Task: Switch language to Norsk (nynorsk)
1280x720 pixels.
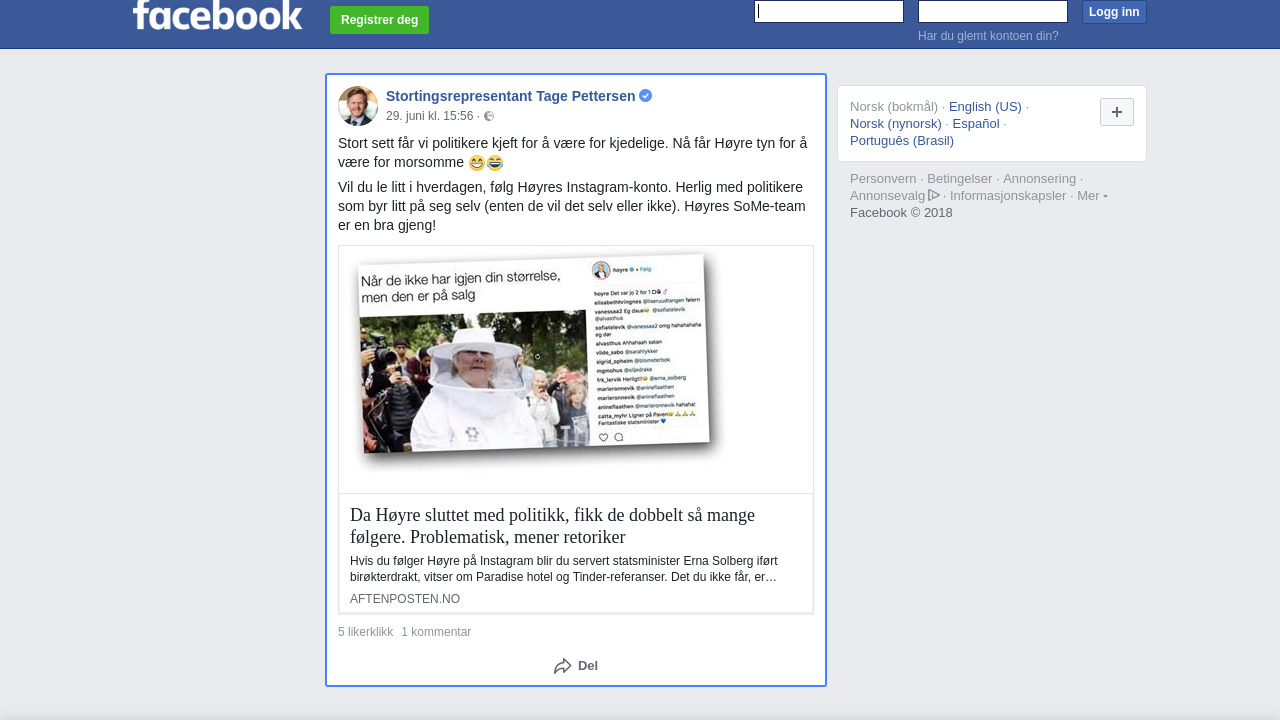Action: point(896,124)
